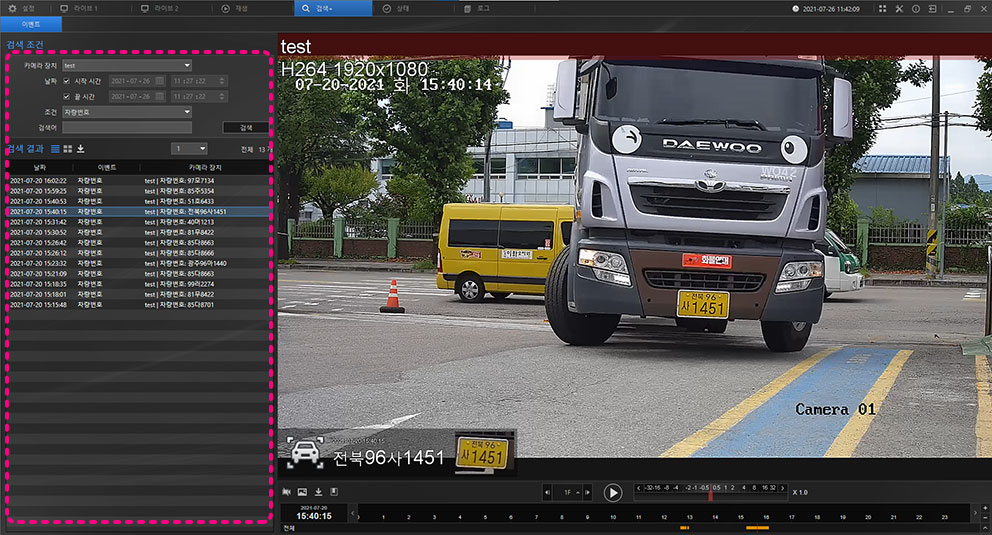Click the bookmark icon below video
This screenshot has width=992, height=535.
(334, 492)
